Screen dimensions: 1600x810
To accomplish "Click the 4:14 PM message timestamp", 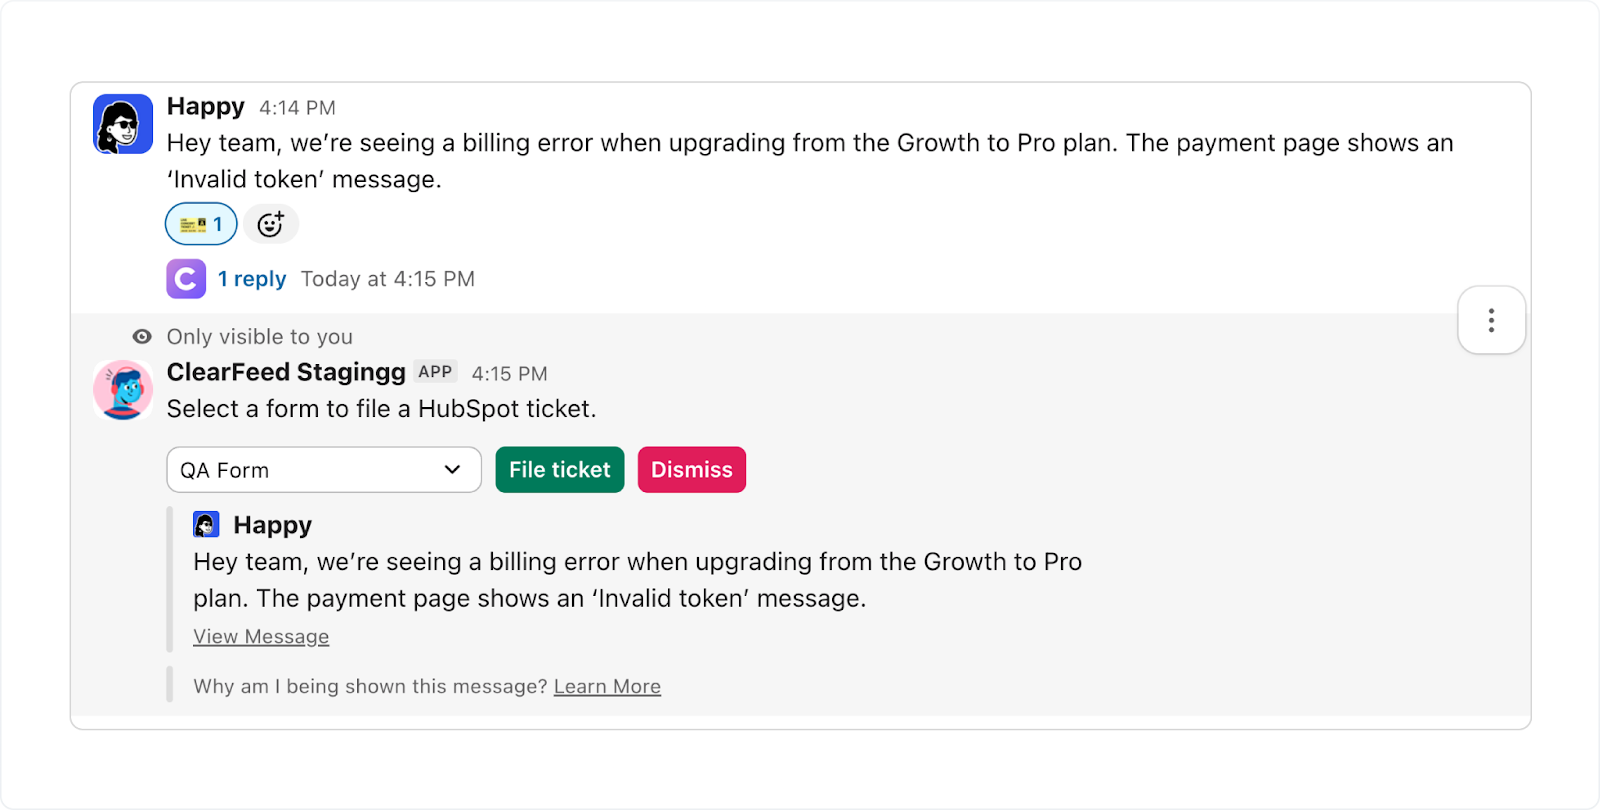I will pos(297,107).
